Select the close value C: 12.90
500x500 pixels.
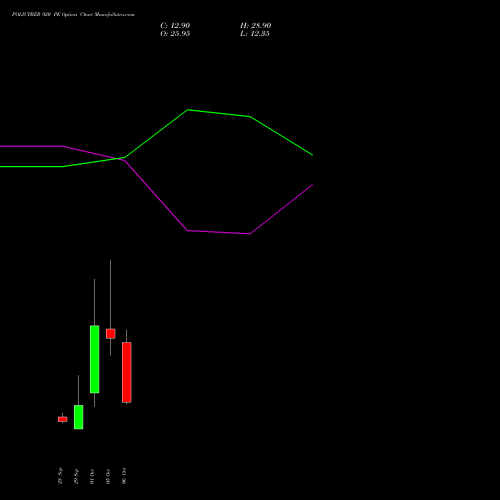[x=175, y=26]
